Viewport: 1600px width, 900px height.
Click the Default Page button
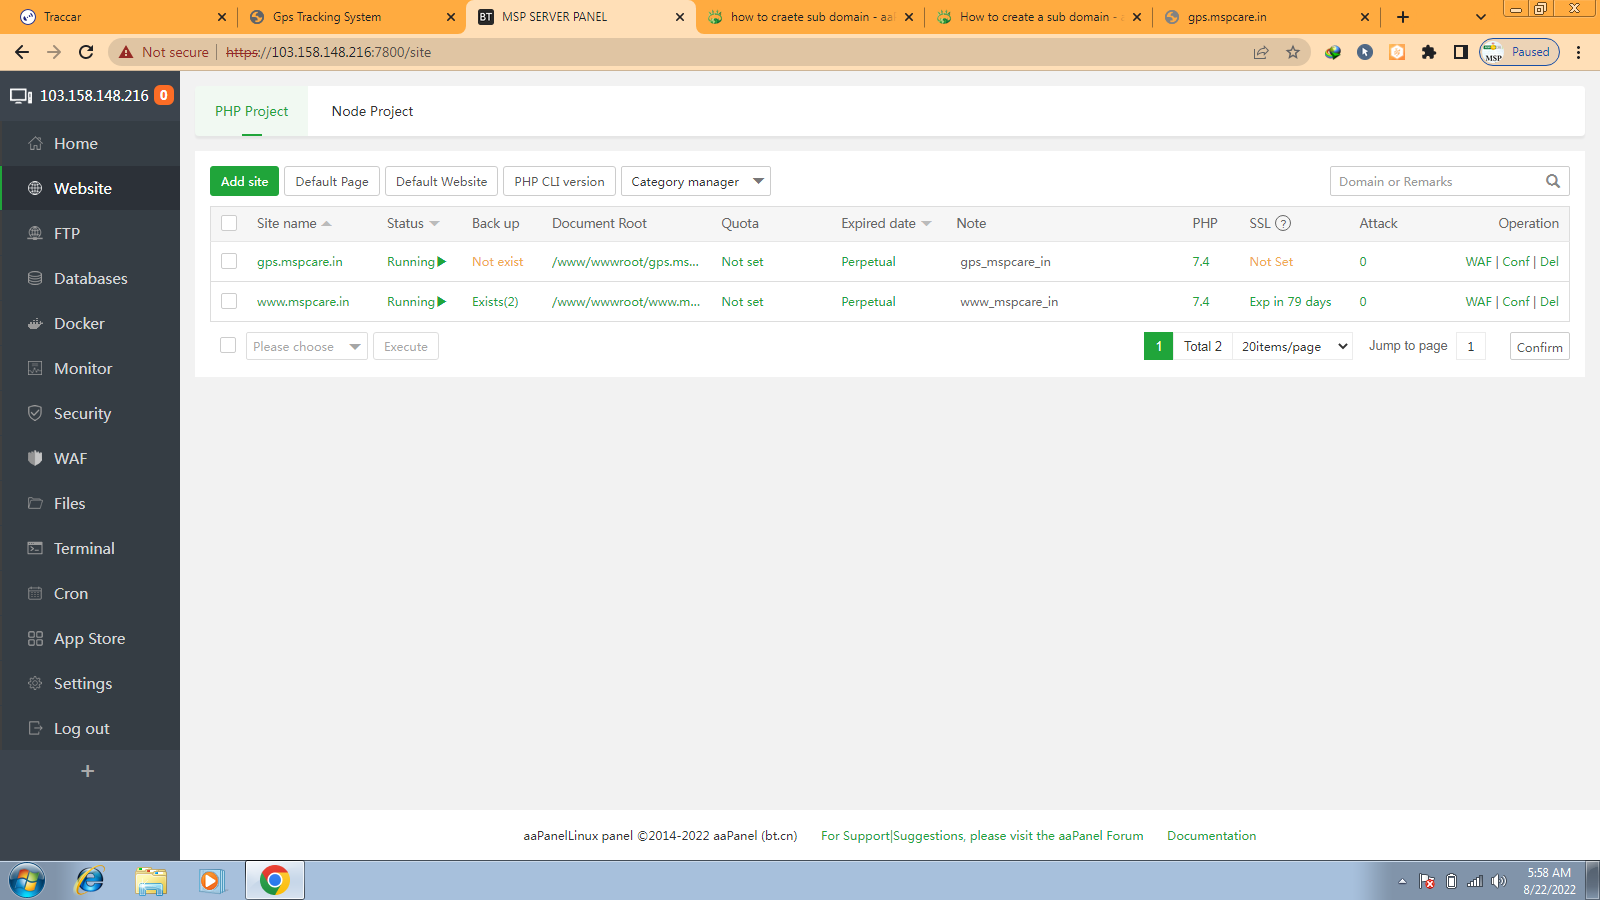(332, 181)
